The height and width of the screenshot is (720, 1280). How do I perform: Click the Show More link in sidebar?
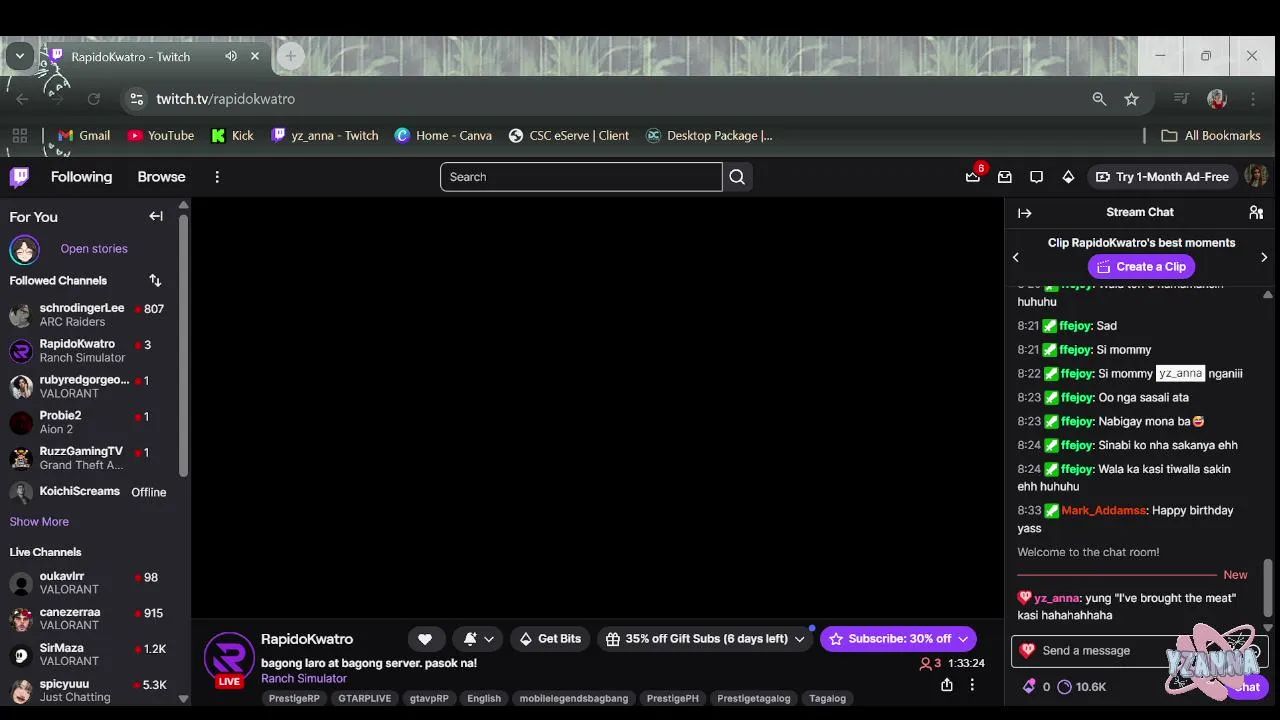click(x=39, y=522)
